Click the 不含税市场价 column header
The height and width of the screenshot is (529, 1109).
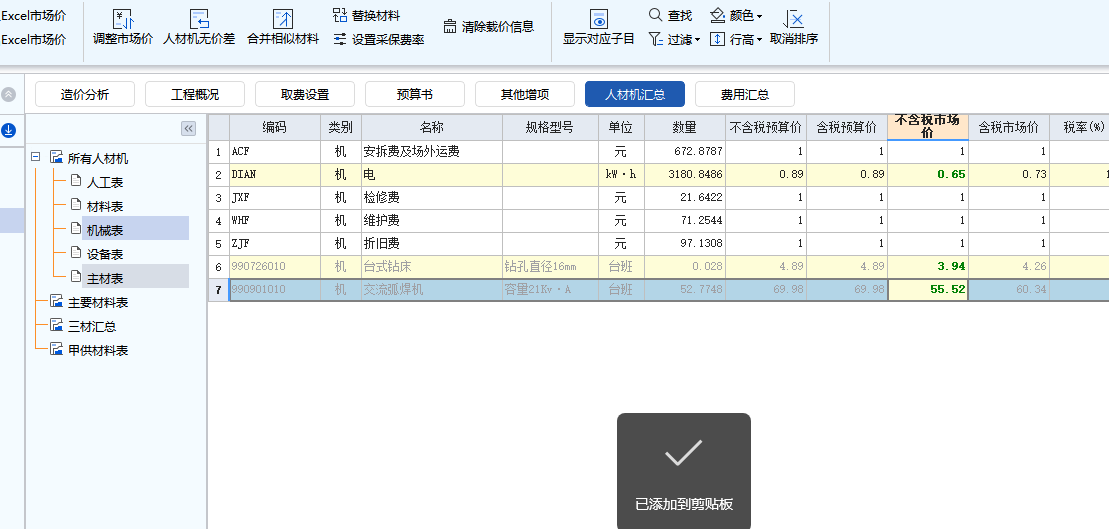928,127
